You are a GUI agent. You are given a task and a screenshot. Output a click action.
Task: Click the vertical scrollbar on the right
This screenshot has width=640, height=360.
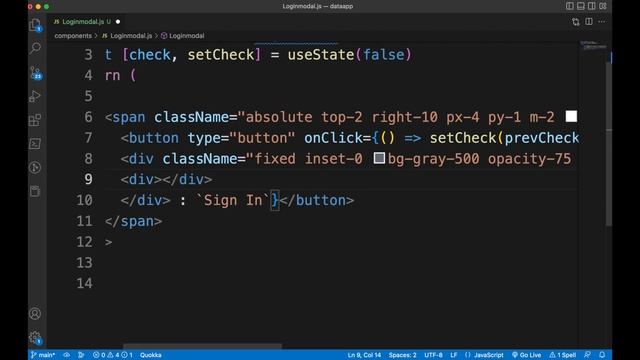tap(609, 144)
